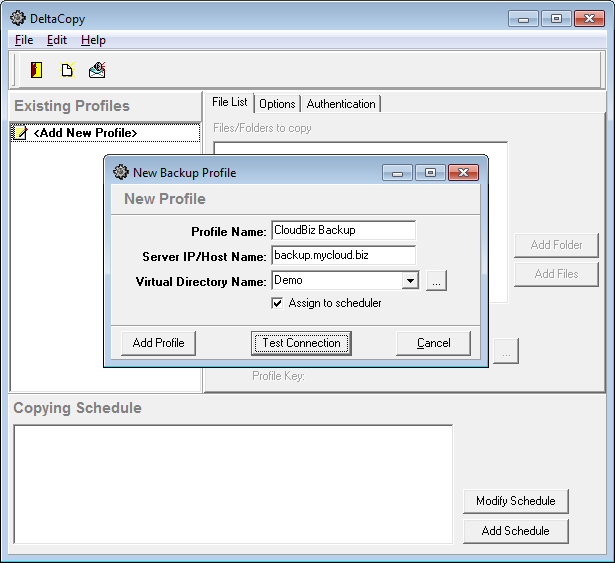This screenshot has width=615, height=563.
Task: Click the Add Profile button
Action: pos(159,343)
